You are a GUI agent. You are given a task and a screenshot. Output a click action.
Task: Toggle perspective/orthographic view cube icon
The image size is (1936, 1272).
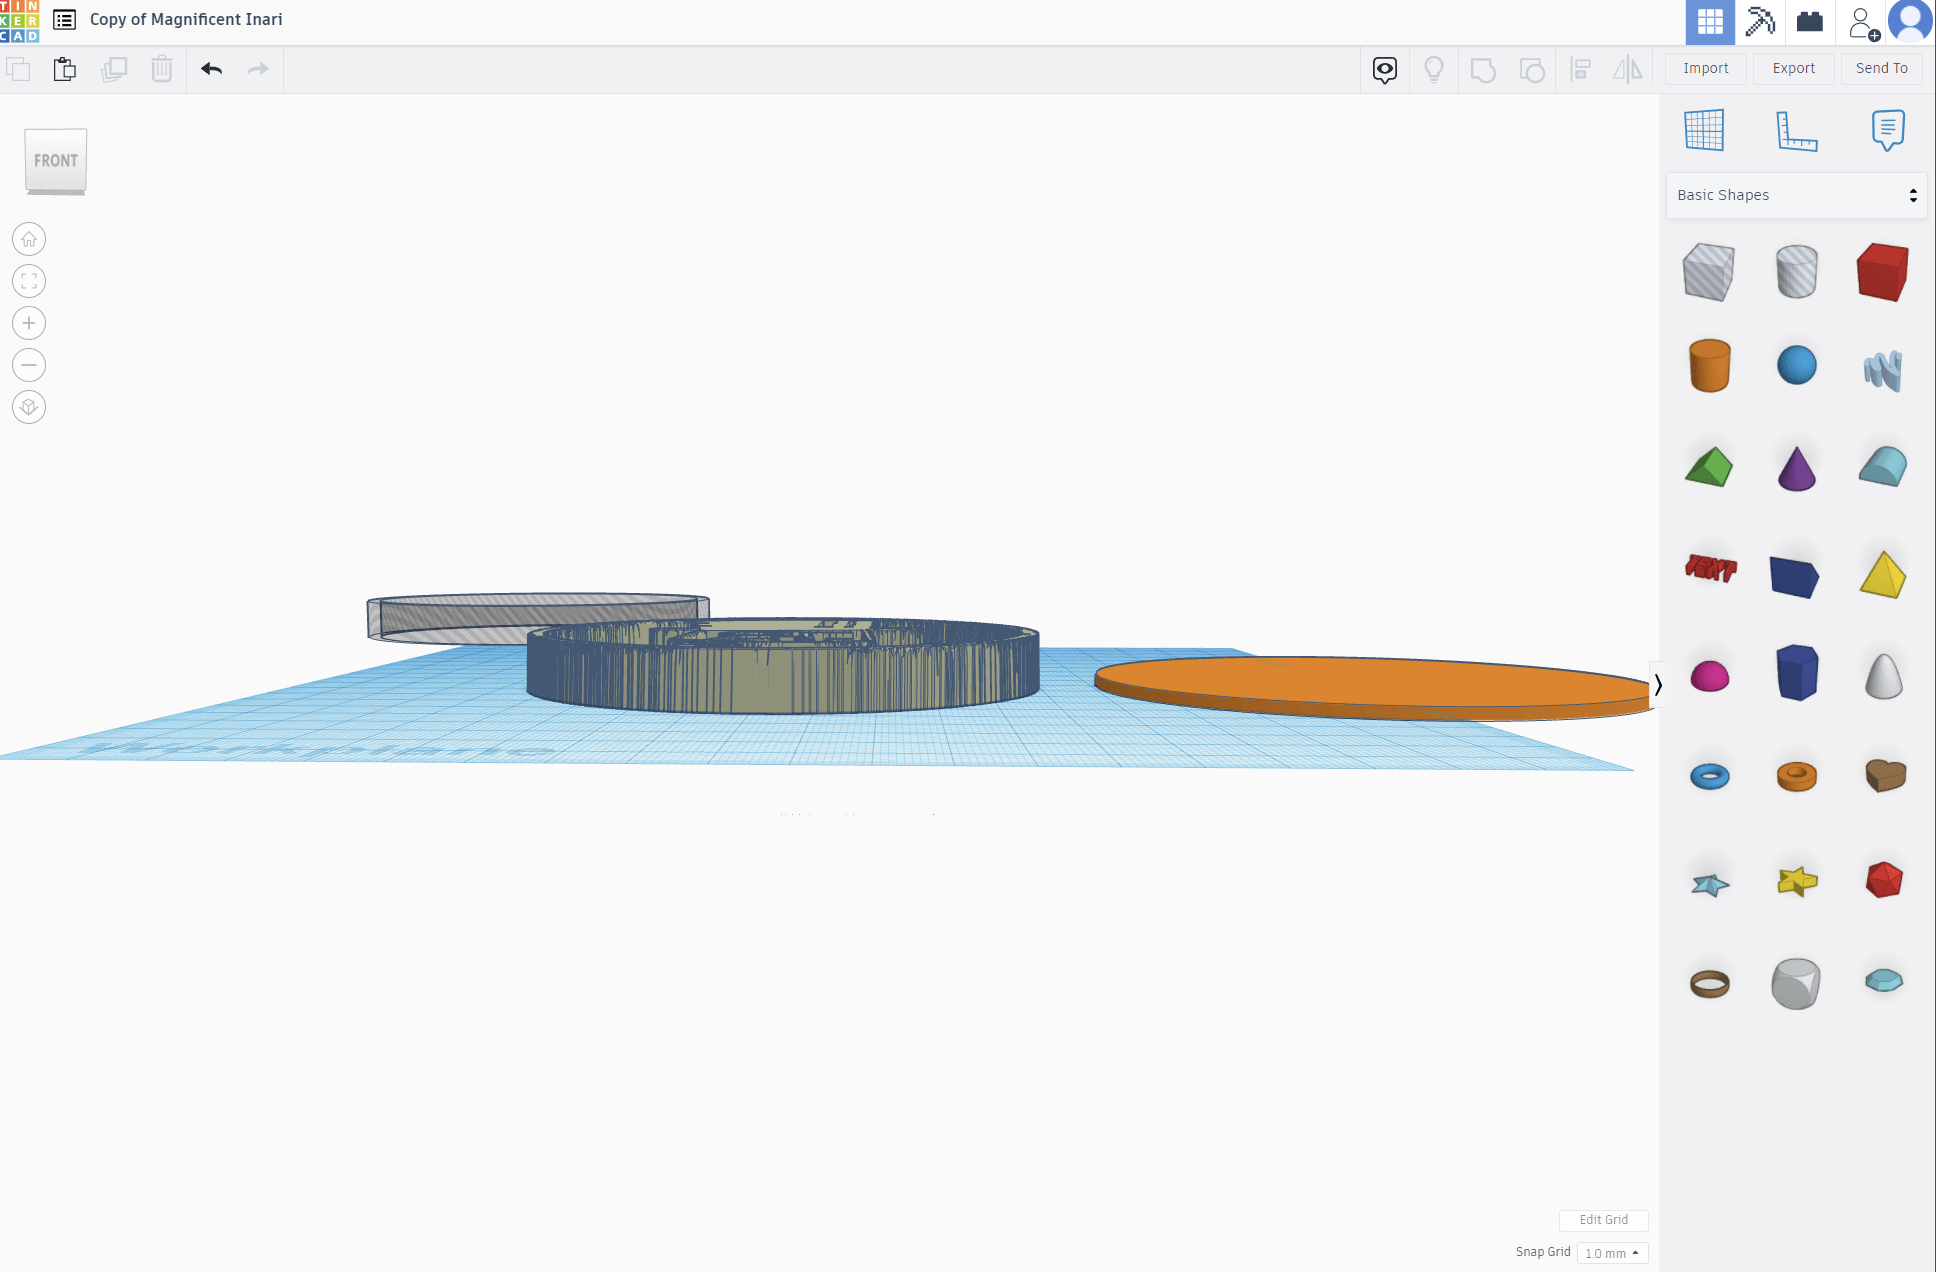tap(29, 407)
